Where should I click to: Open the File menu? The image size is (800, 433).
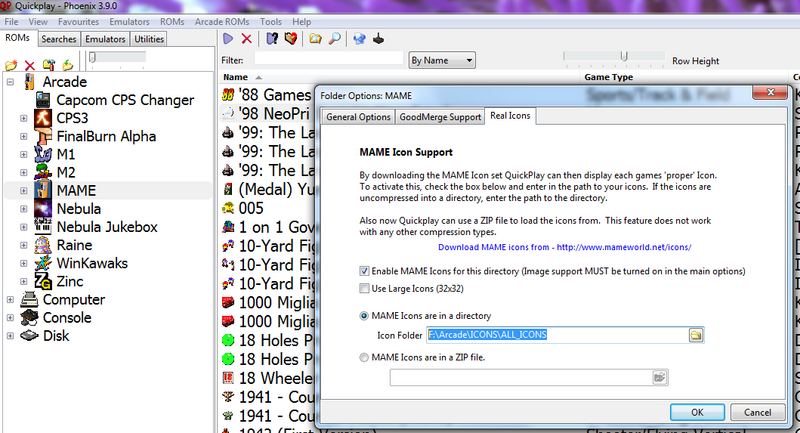(11, 22)
